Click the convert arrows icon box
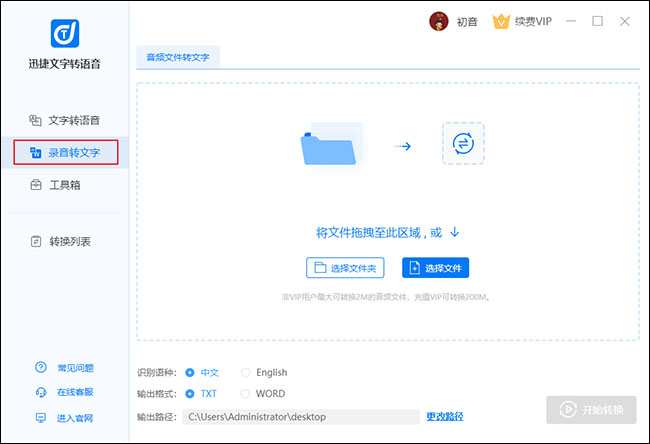Viewport: 650px width, 444px height. pyautogui.click(x=463, y=143)
